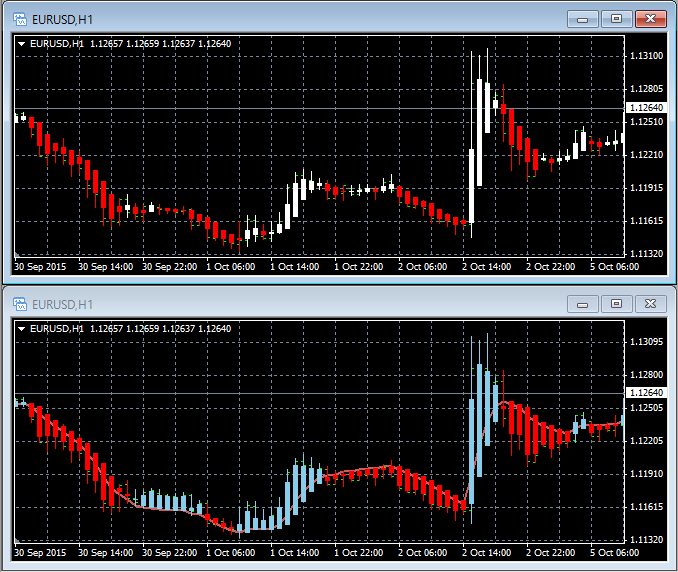Click the 30 Sep 22:00 time label in bottom chart
Screen dimensions: 678x572
(170, 553)
